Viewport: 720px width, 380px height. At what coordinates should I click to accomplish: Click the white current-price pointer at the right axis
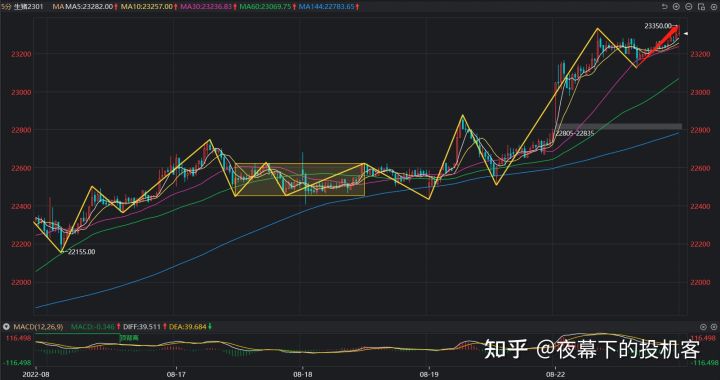coord(685,34)
